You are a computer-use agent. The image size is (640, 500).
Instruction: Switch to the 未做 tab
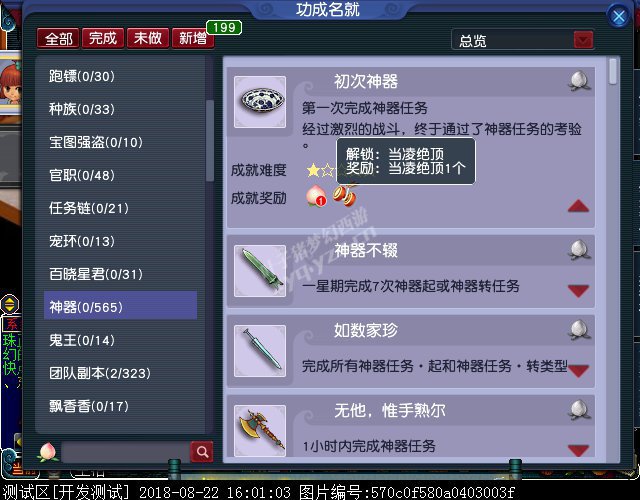coord(148,38)
